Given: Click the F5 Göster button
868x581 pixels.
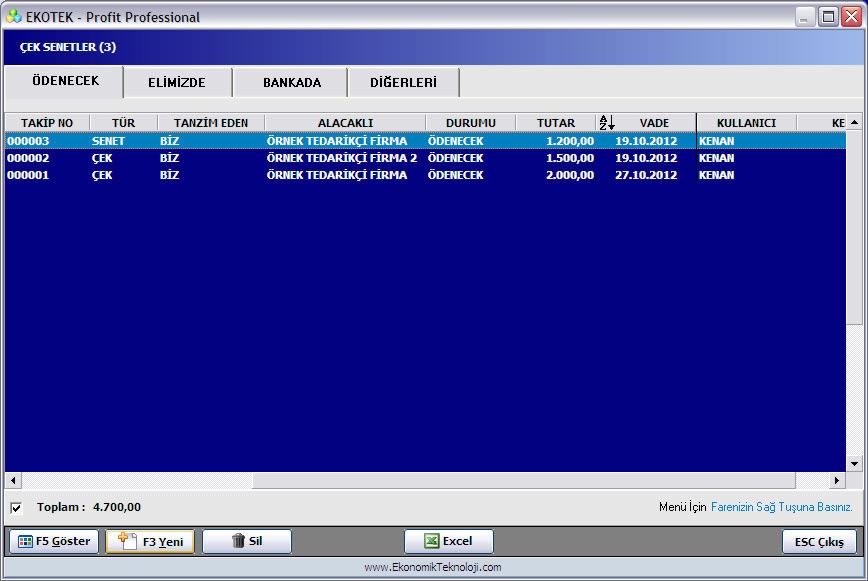Looking at the screenshot, I should click(x=54, y=541).
